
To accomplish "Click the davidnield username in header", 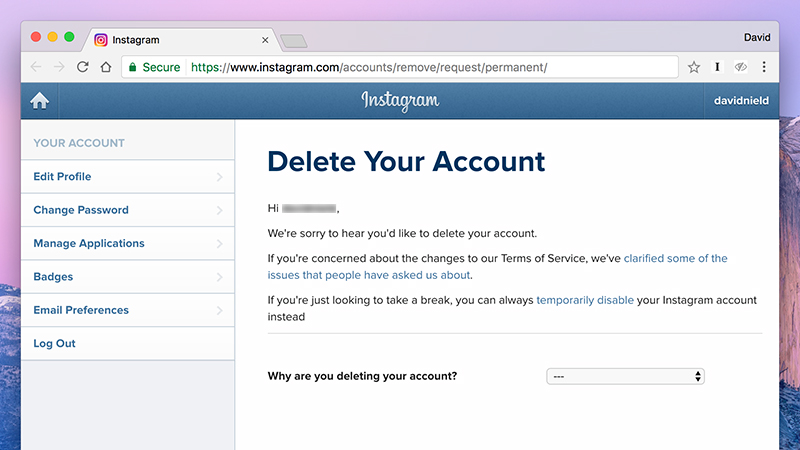I will pos(741,101).
